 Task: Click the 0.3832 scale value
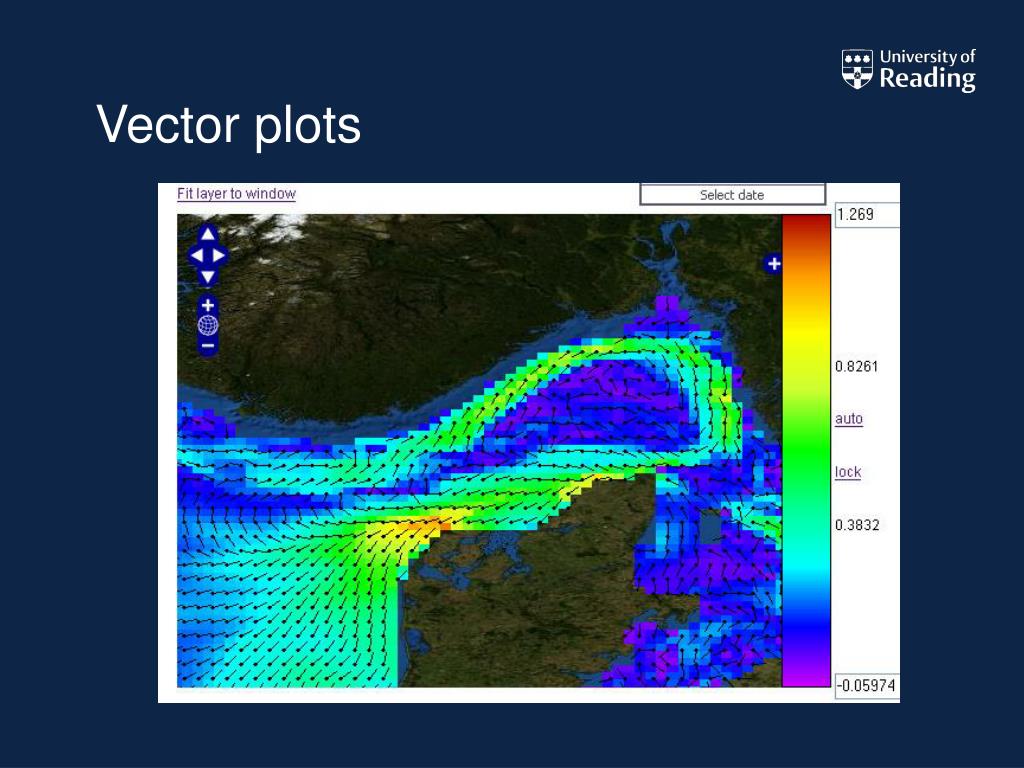[x=857, y=525]
